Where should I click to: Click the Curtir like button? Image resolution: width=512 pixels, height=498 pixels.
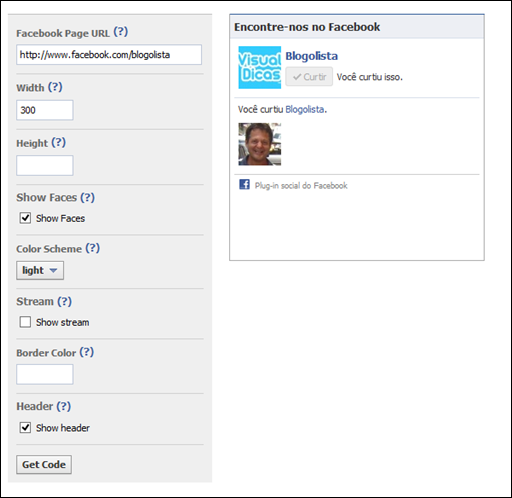309,77
